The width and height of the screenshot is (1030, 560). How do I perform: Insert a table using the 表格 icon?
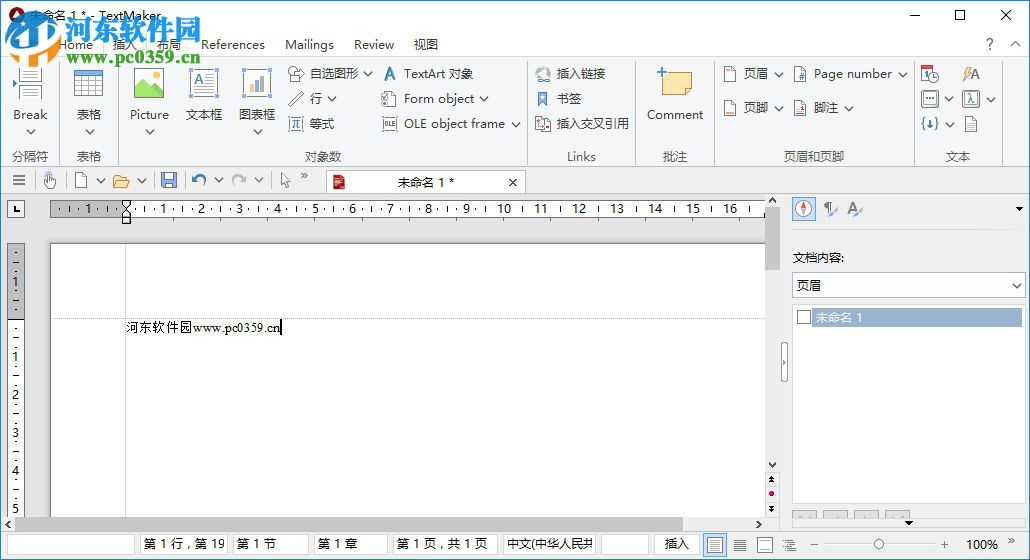(88, 85)
